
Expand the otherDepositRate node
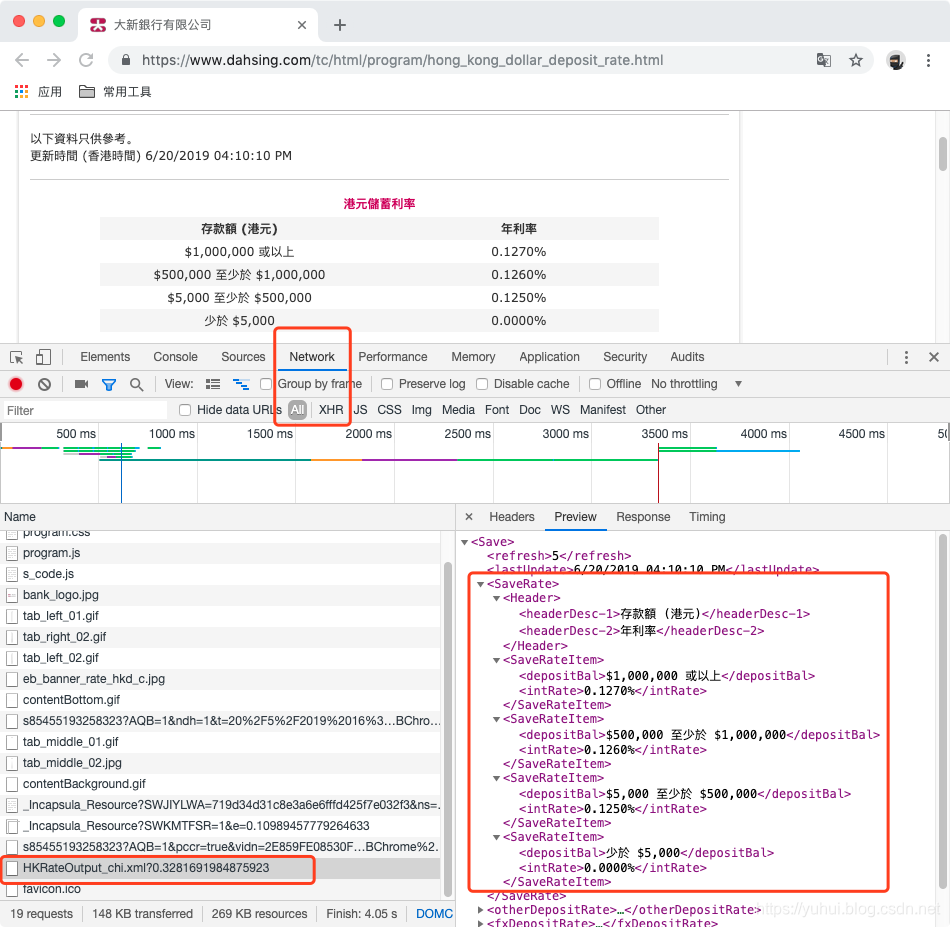pyautogui.click(x=480, y=909)
